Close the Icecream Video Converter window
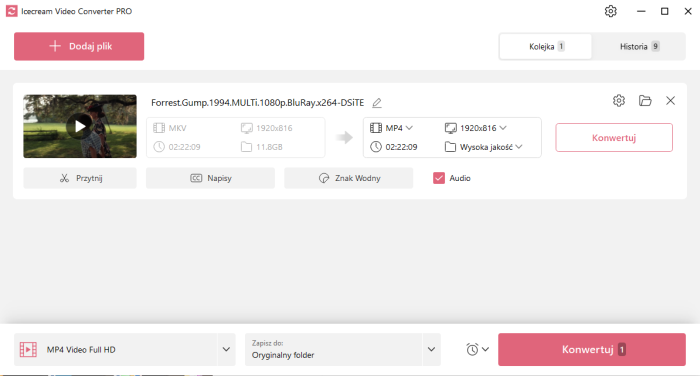Viewport: 700px width, 376px height. click(x=688, y=11)
